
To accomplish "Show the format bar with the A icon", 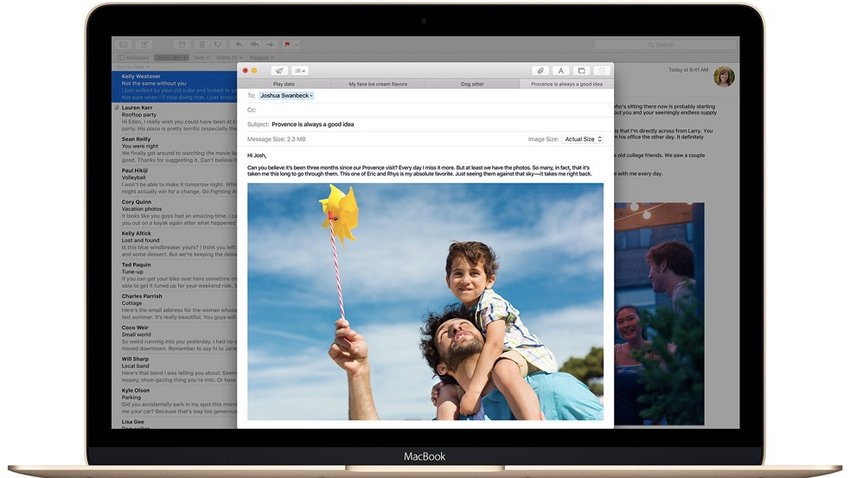I will pyautogui.click(x=561, y=70).
